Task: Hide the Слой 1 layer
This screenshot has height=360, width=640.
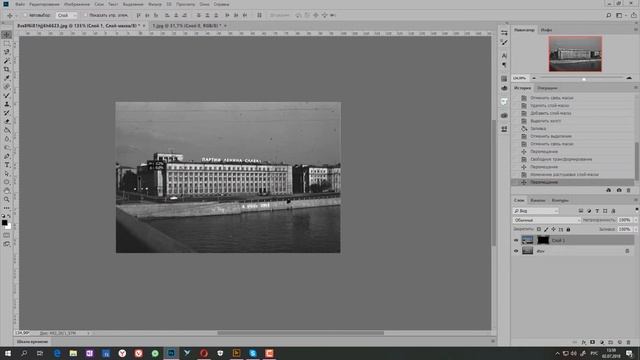Action: coord(516,240)
